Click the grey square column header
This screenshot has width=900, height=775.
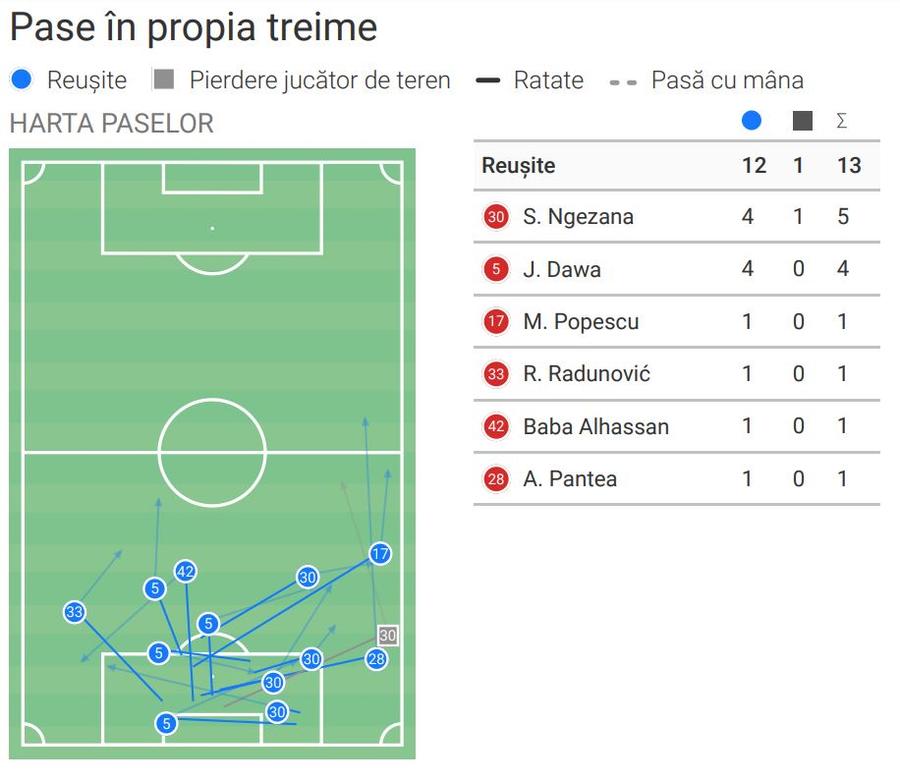802,121
